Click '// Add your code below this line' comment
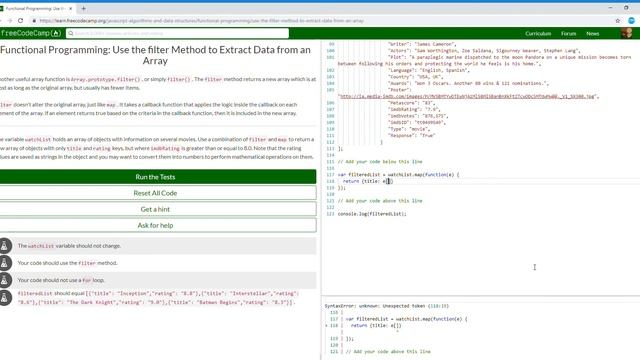Image resolution: width=640 pixels, height=360 pixels. [x=380, y=162]
